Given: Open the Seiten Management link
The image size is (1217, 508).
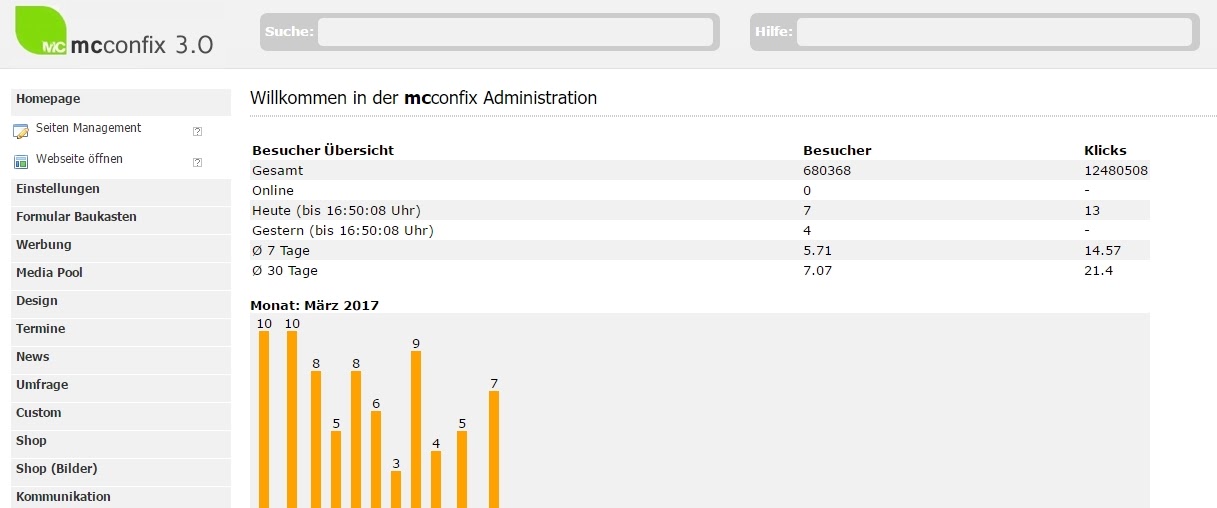Looking at the screenshot, I should click(x=88, y=128).
